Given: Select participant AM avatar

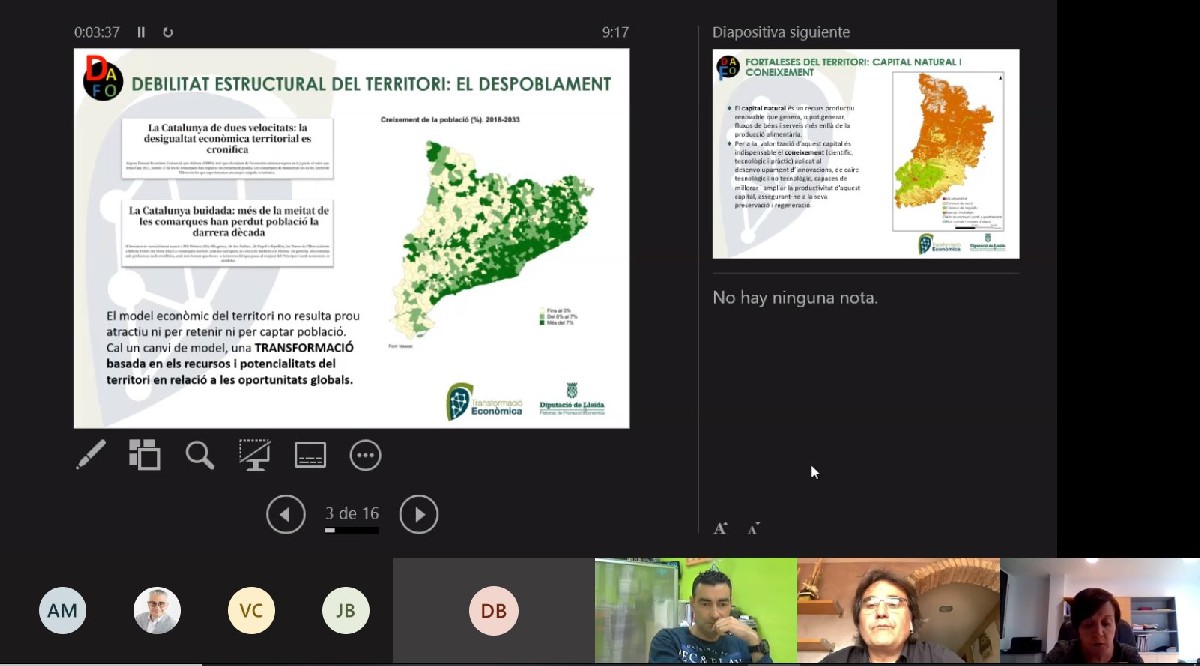Looking at the screenshot, I should point(62,611).
